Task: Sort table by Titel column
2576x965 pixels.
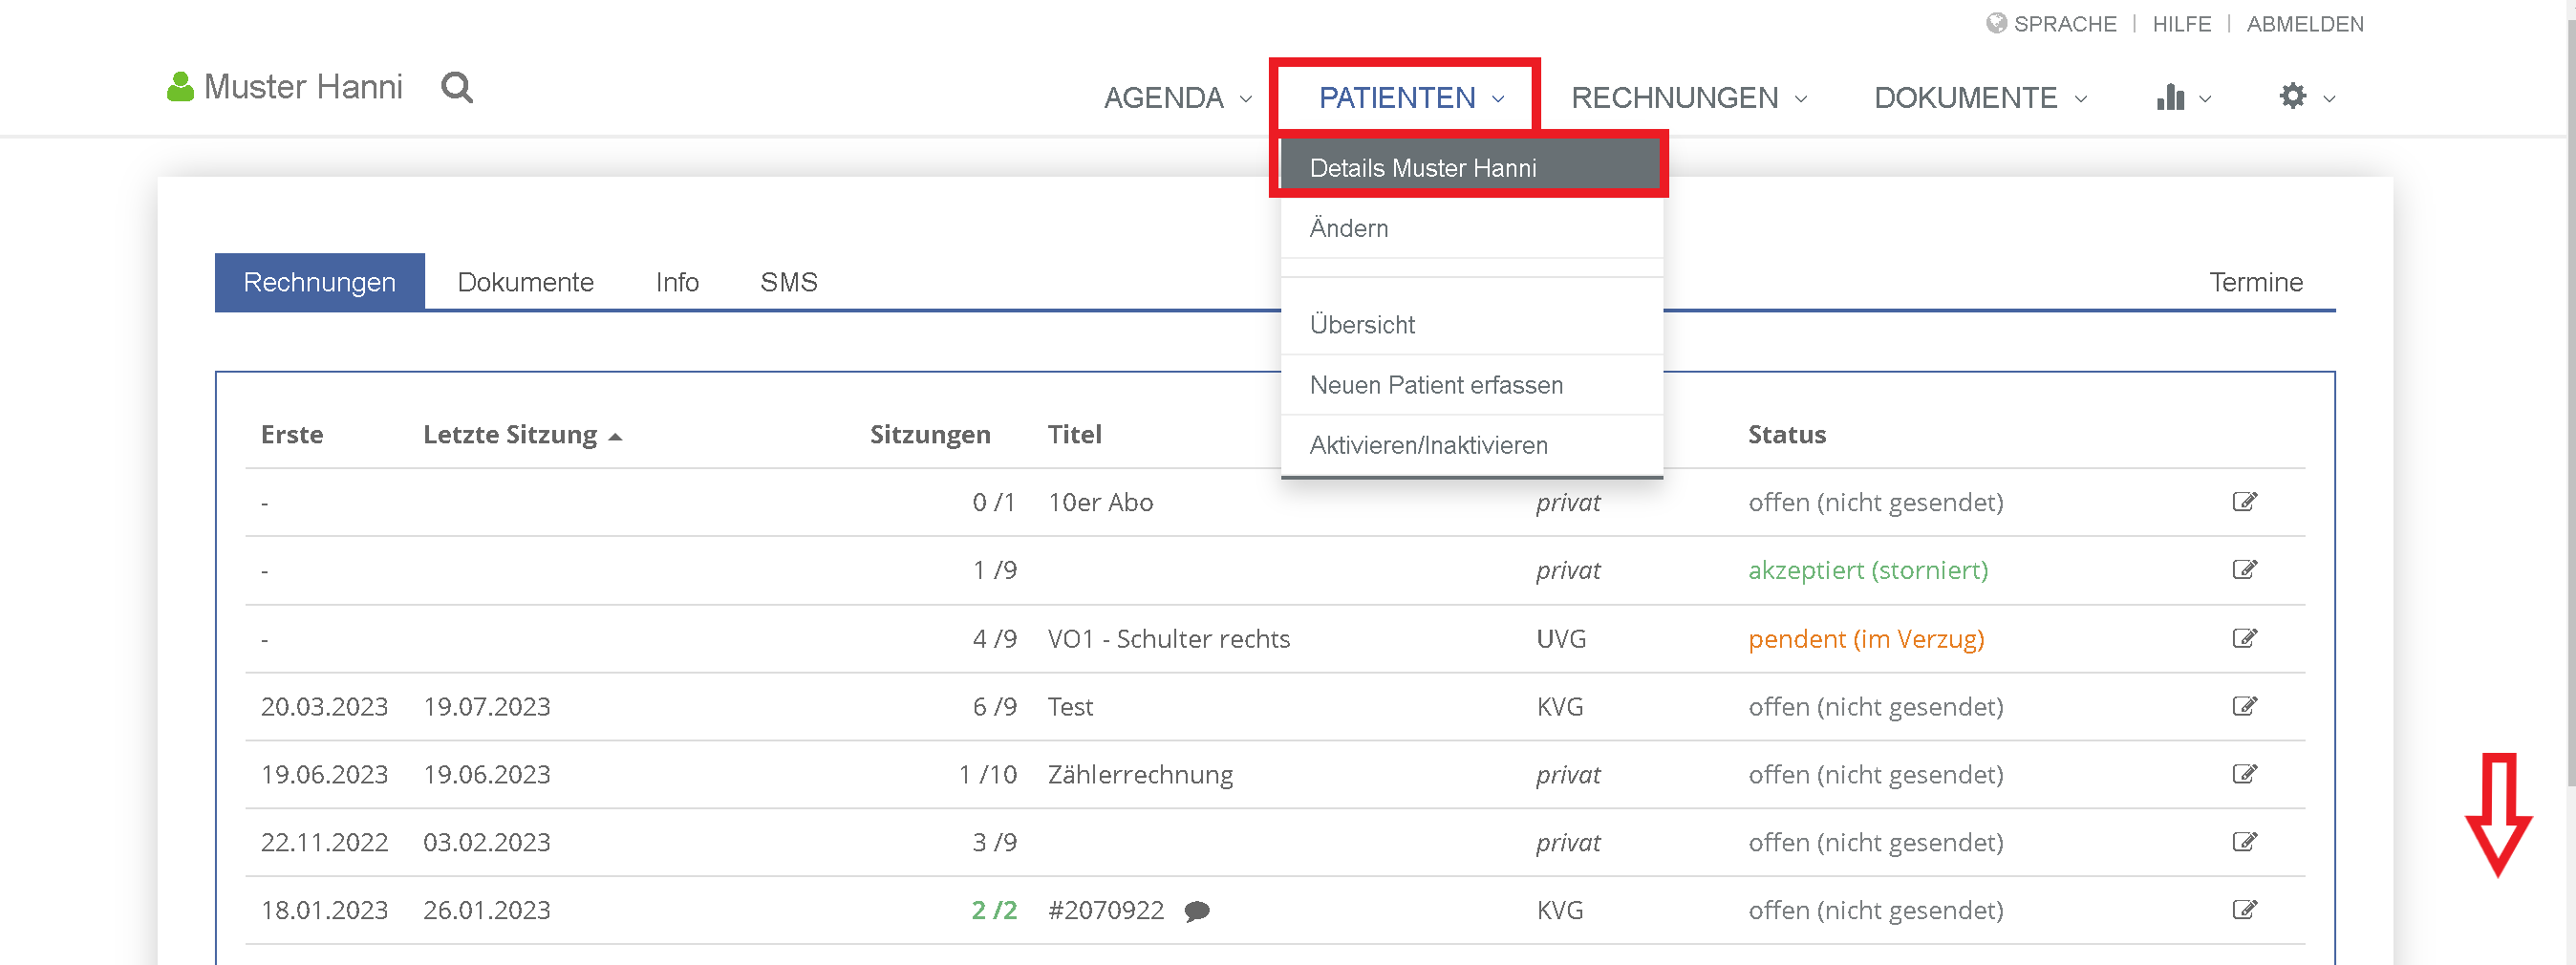Action: [1074, 435]
